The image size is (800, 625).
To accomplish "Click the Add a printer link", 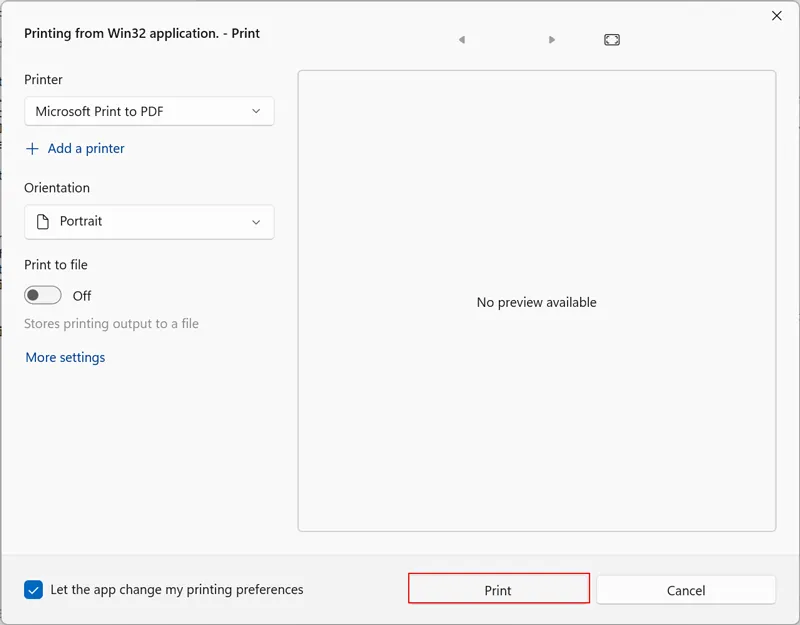I will click(x=86, y=149).
